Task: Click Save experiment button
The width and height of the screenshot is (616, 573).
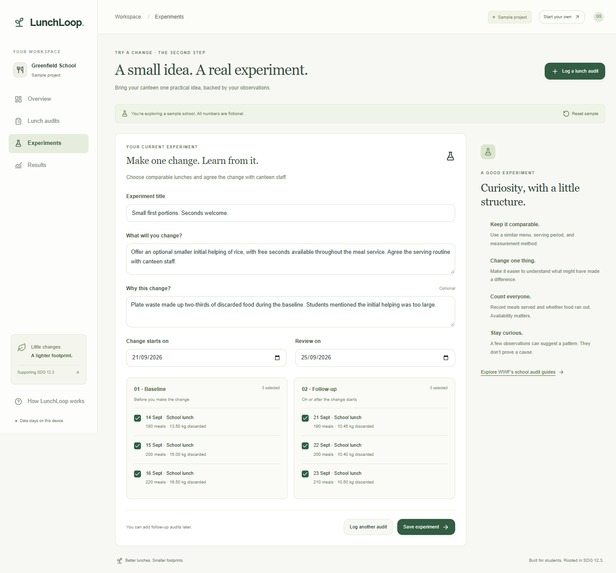Action: click(426, 527)
